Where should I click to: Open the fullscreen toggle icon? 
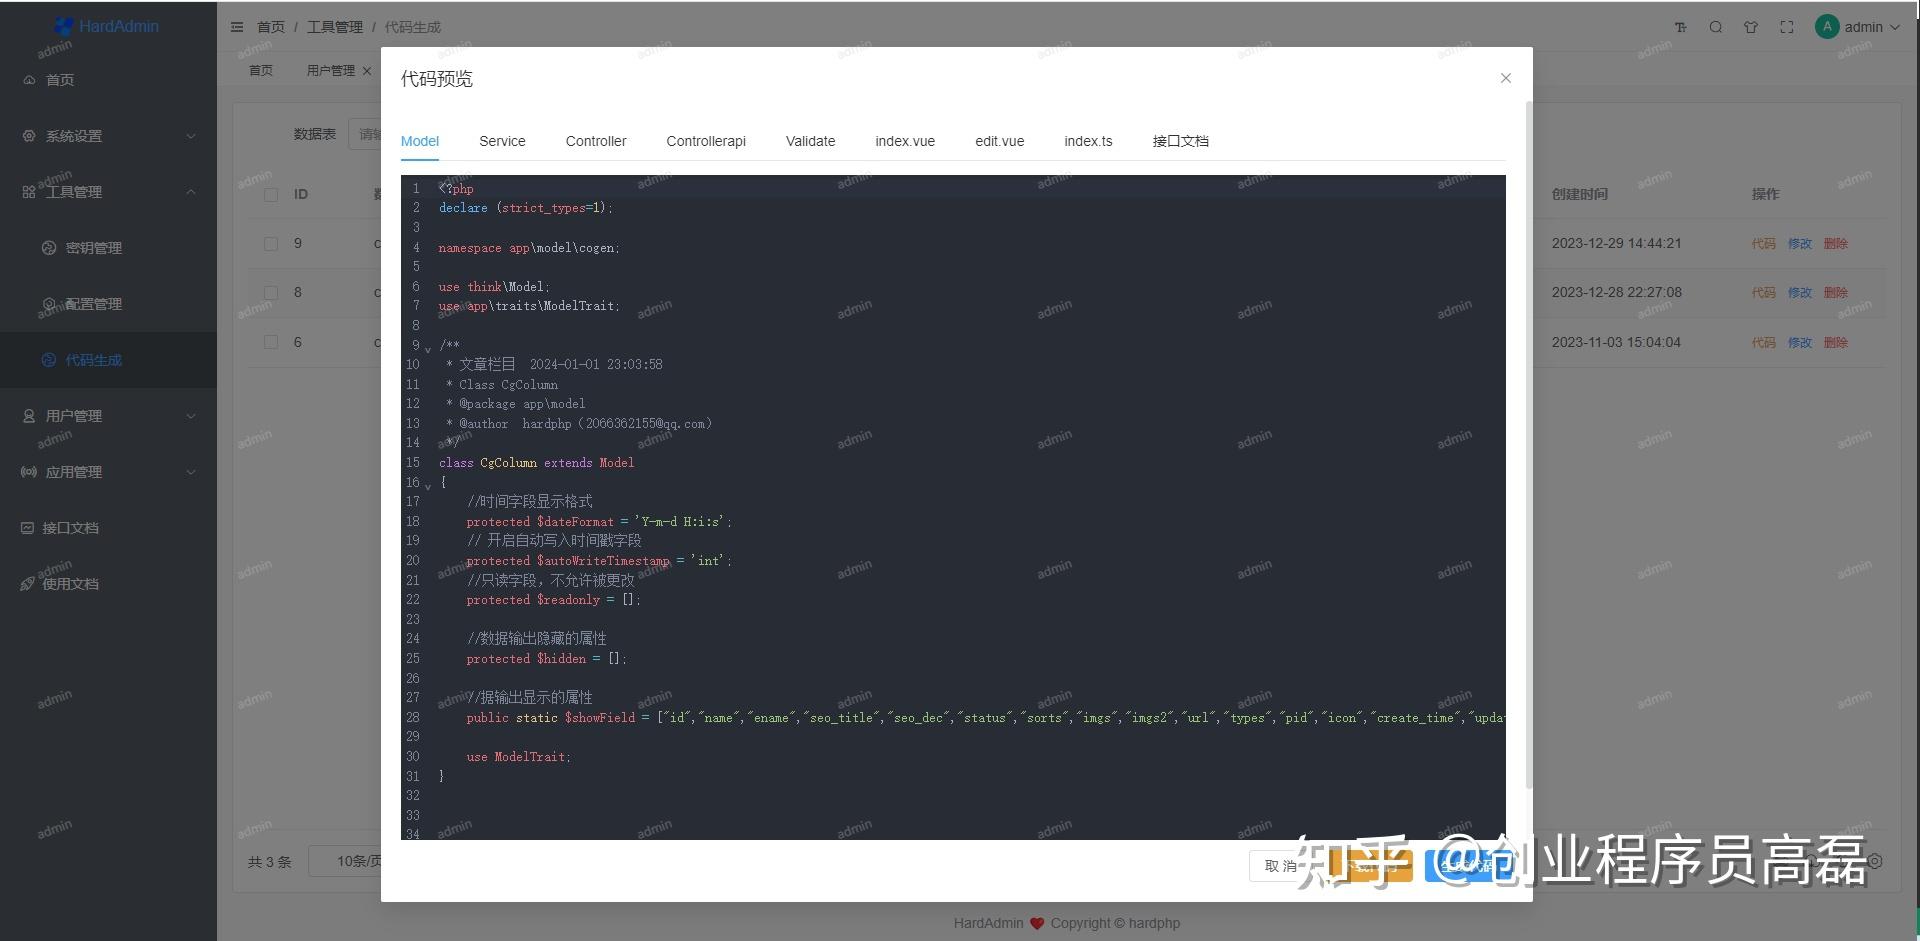(x=1786, y=27)
